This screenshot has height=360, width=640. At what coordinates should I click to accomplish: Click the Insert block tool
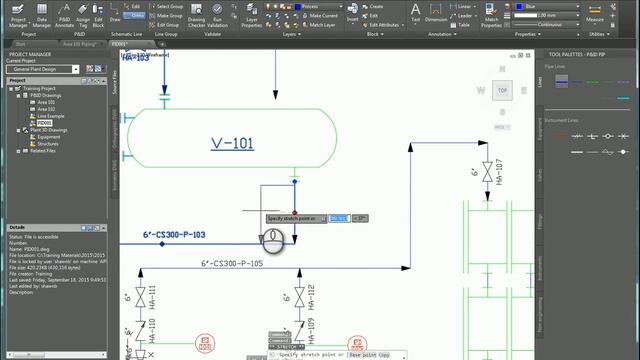pos(352,13)
